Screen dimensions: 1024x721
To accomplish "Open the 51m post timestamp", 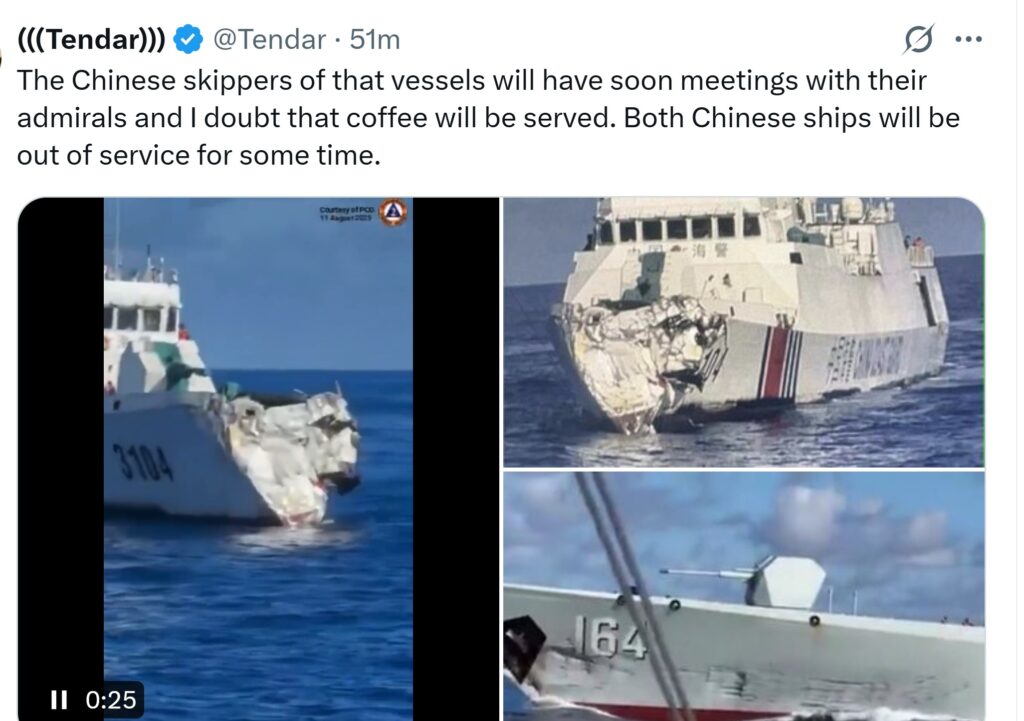I will [x=374, y=40].
